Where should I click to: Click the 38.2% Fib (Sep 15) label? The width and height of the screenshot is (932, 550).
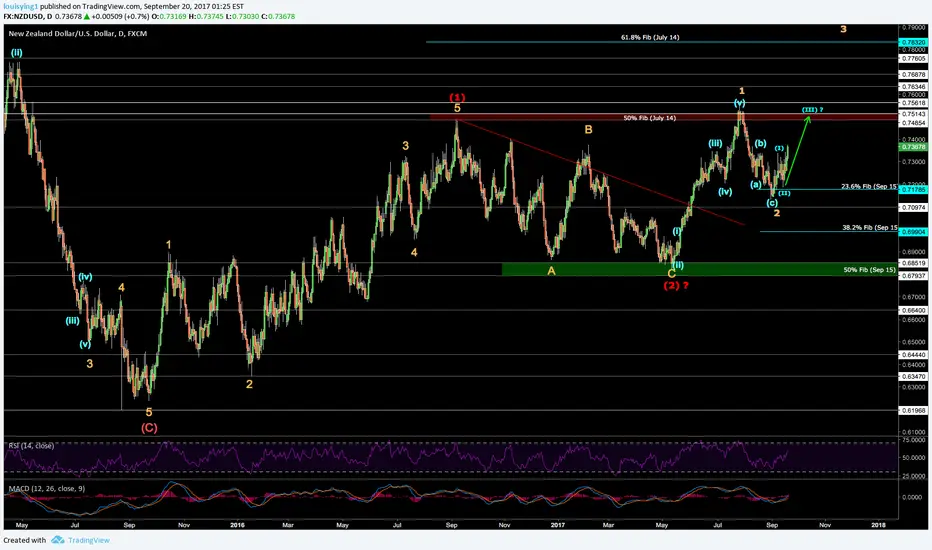coord(870,227)
